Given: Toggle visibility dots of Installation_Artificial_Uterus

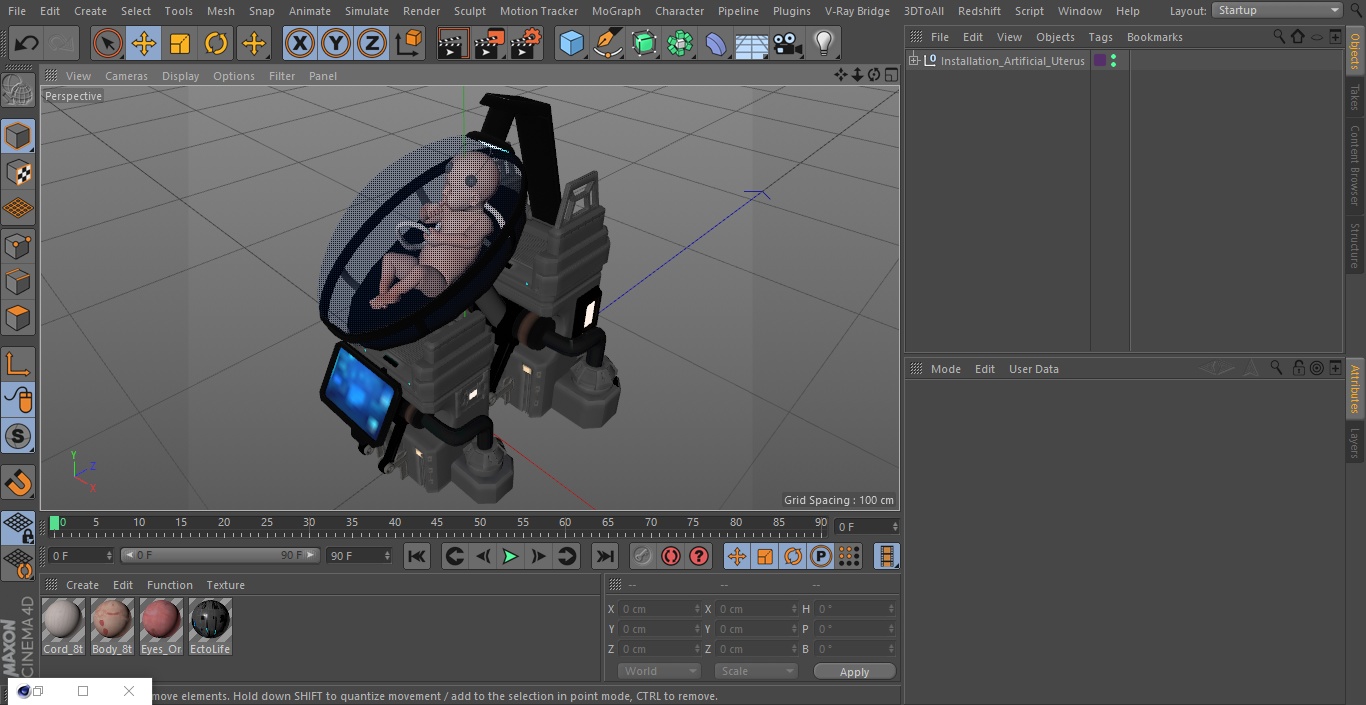Looking at the screenshot, I should click(x=1113, y=61).
